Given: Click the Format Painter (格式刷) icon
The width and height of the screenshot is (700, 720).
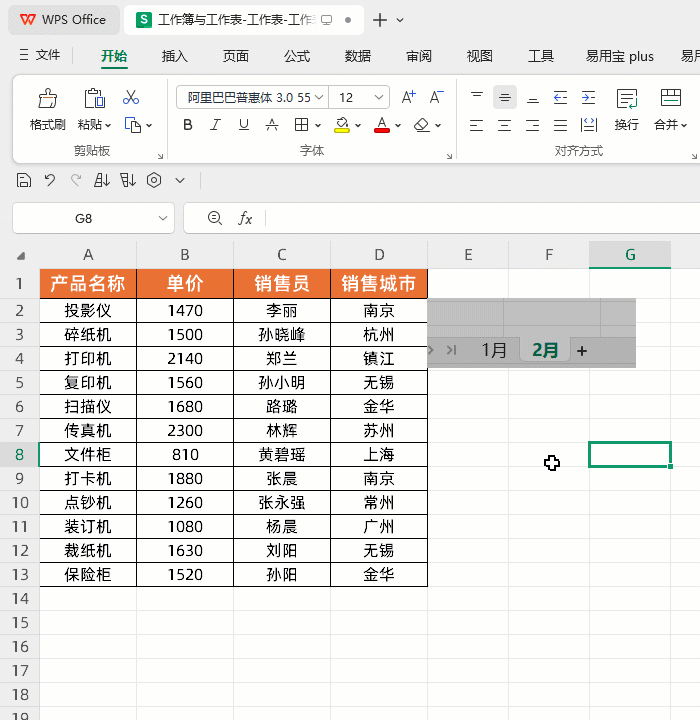Looking at the screenshot, I should pos(48,98).
